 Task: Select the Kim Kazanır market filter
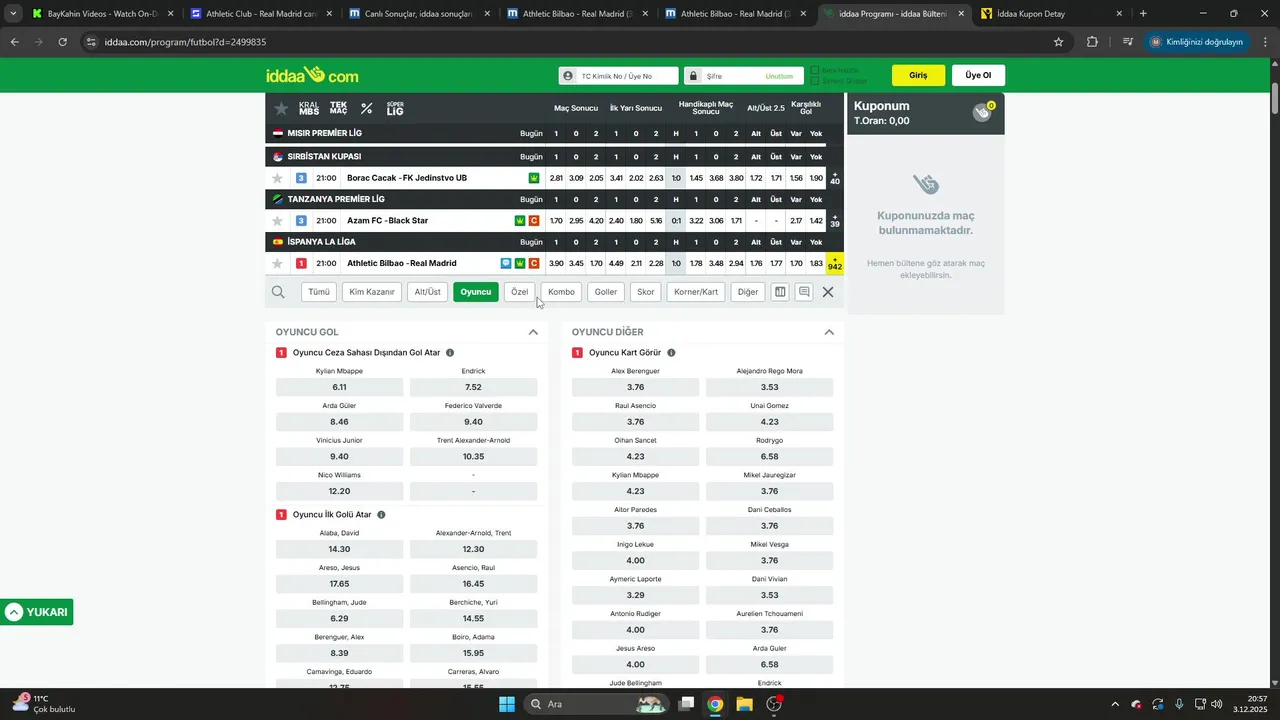(x=372, y=292)
